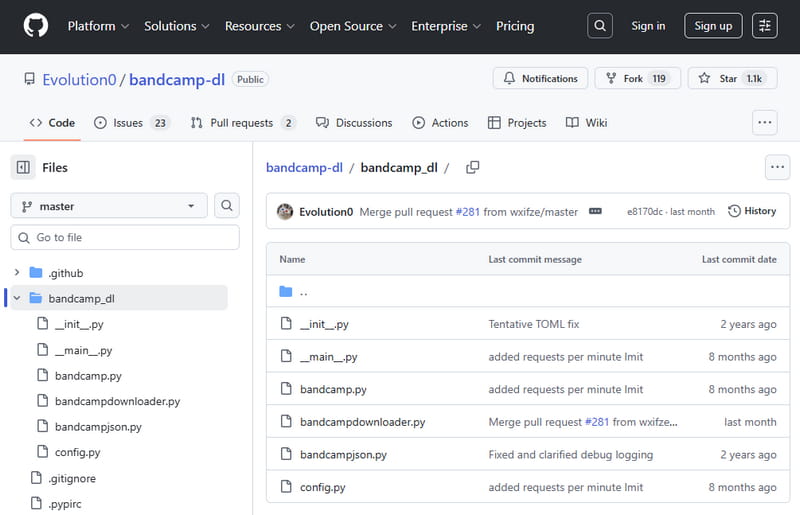Select bandcamp.py in file tree

88,376
